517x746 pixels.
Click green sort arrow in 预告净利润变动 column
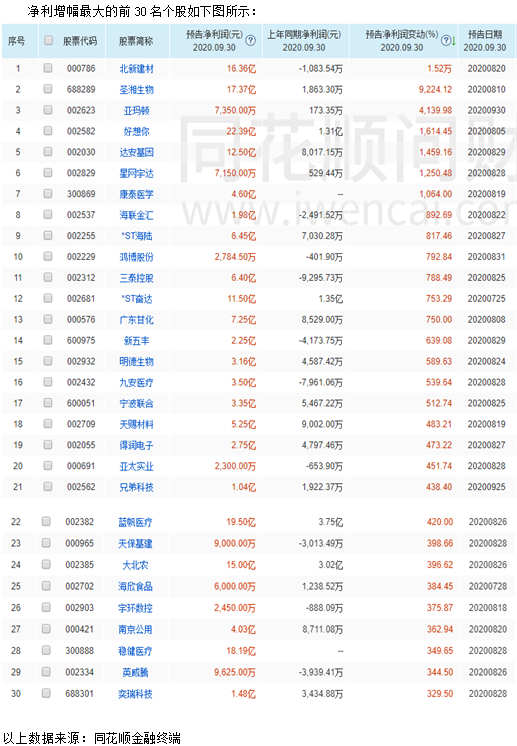(x=453, y=41)
